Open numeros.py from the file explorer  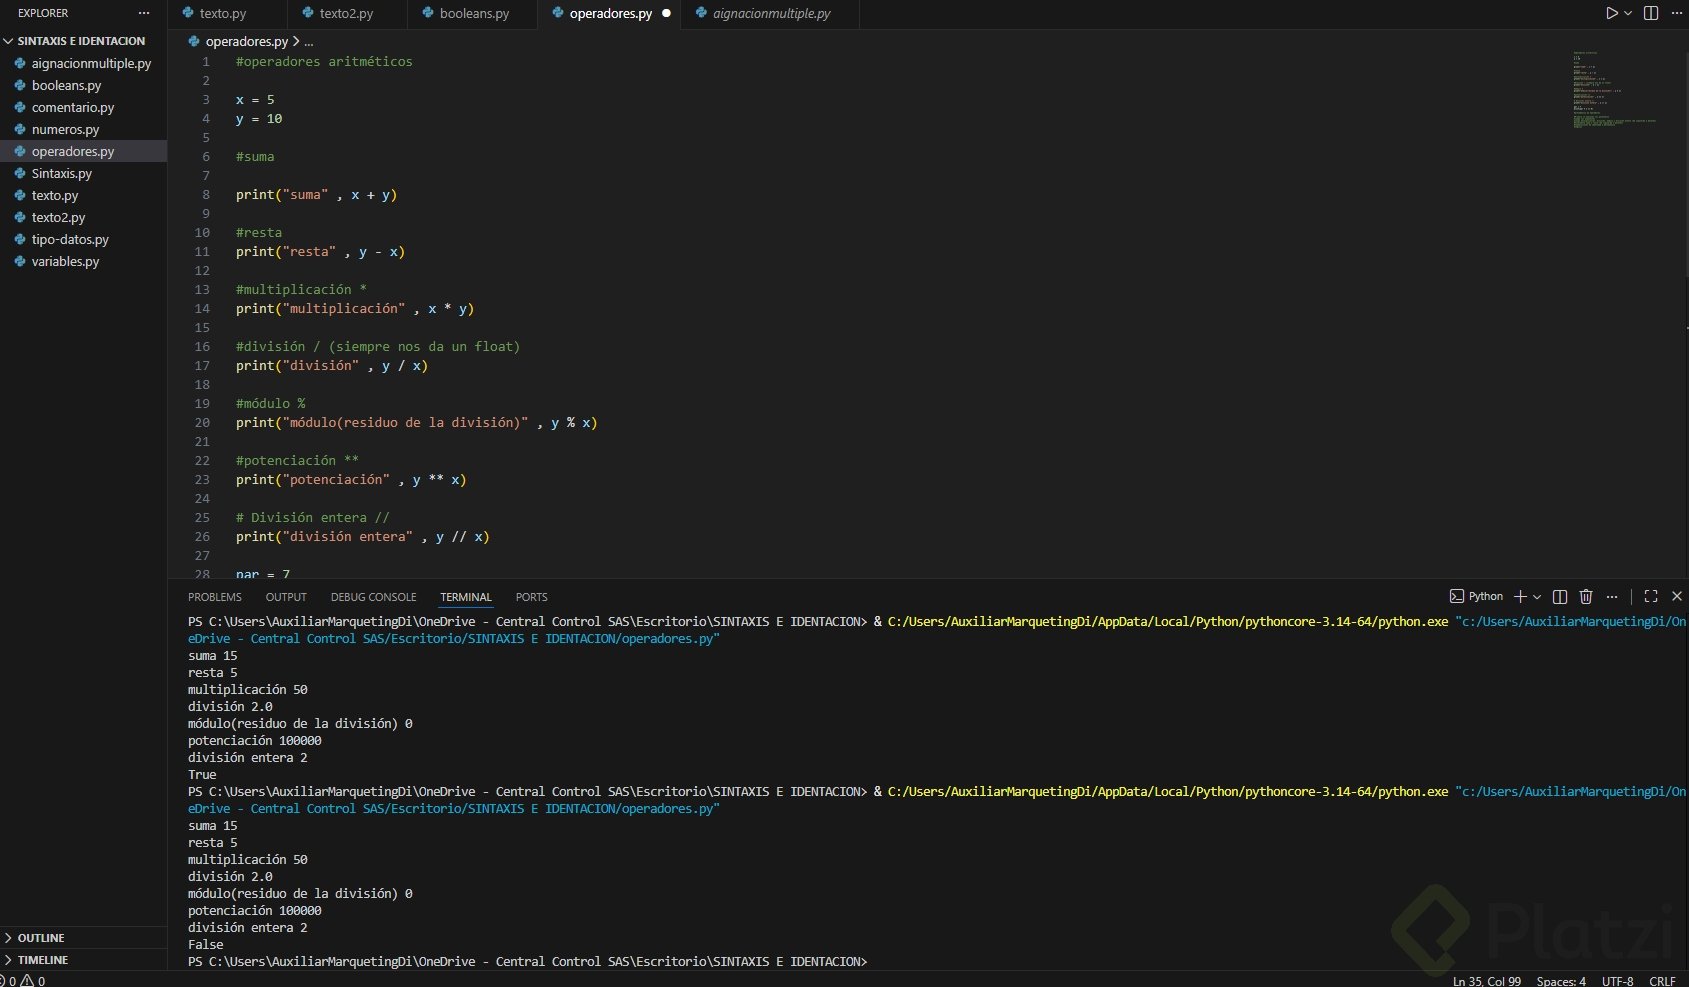coord(65,129)
